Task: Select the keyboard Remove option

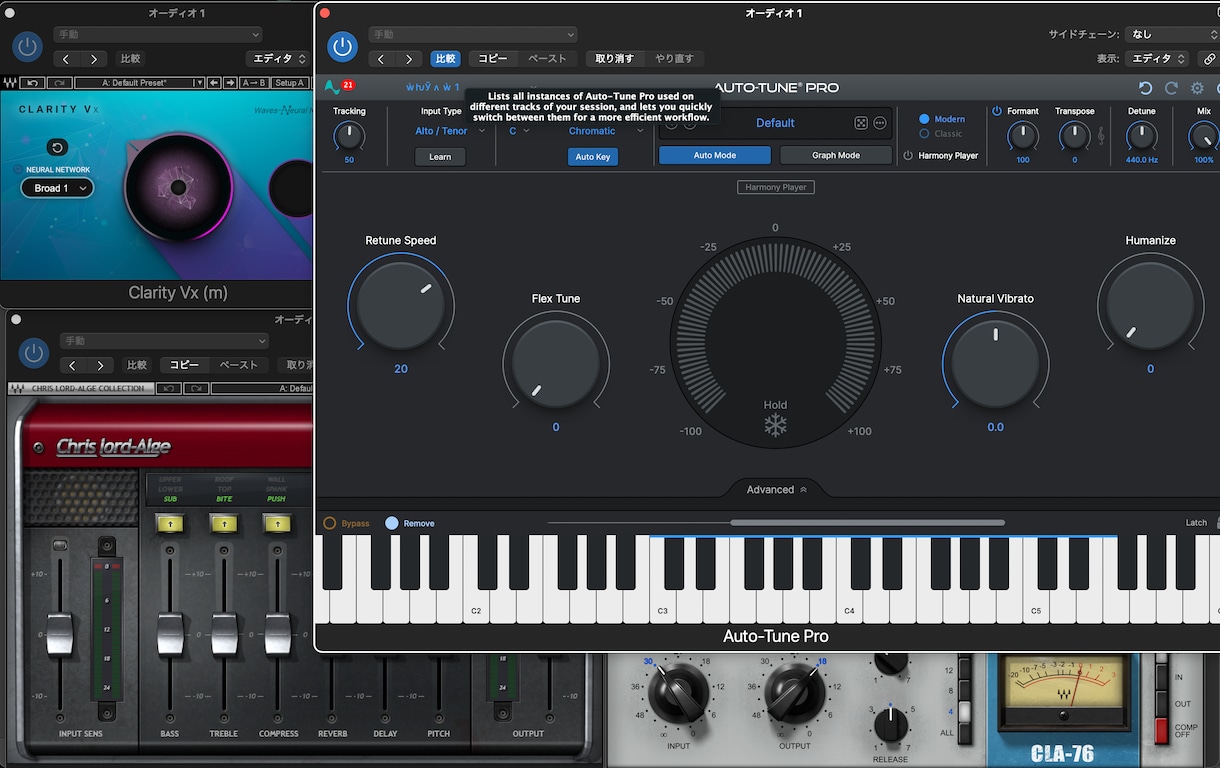Action: coord(410,523)
